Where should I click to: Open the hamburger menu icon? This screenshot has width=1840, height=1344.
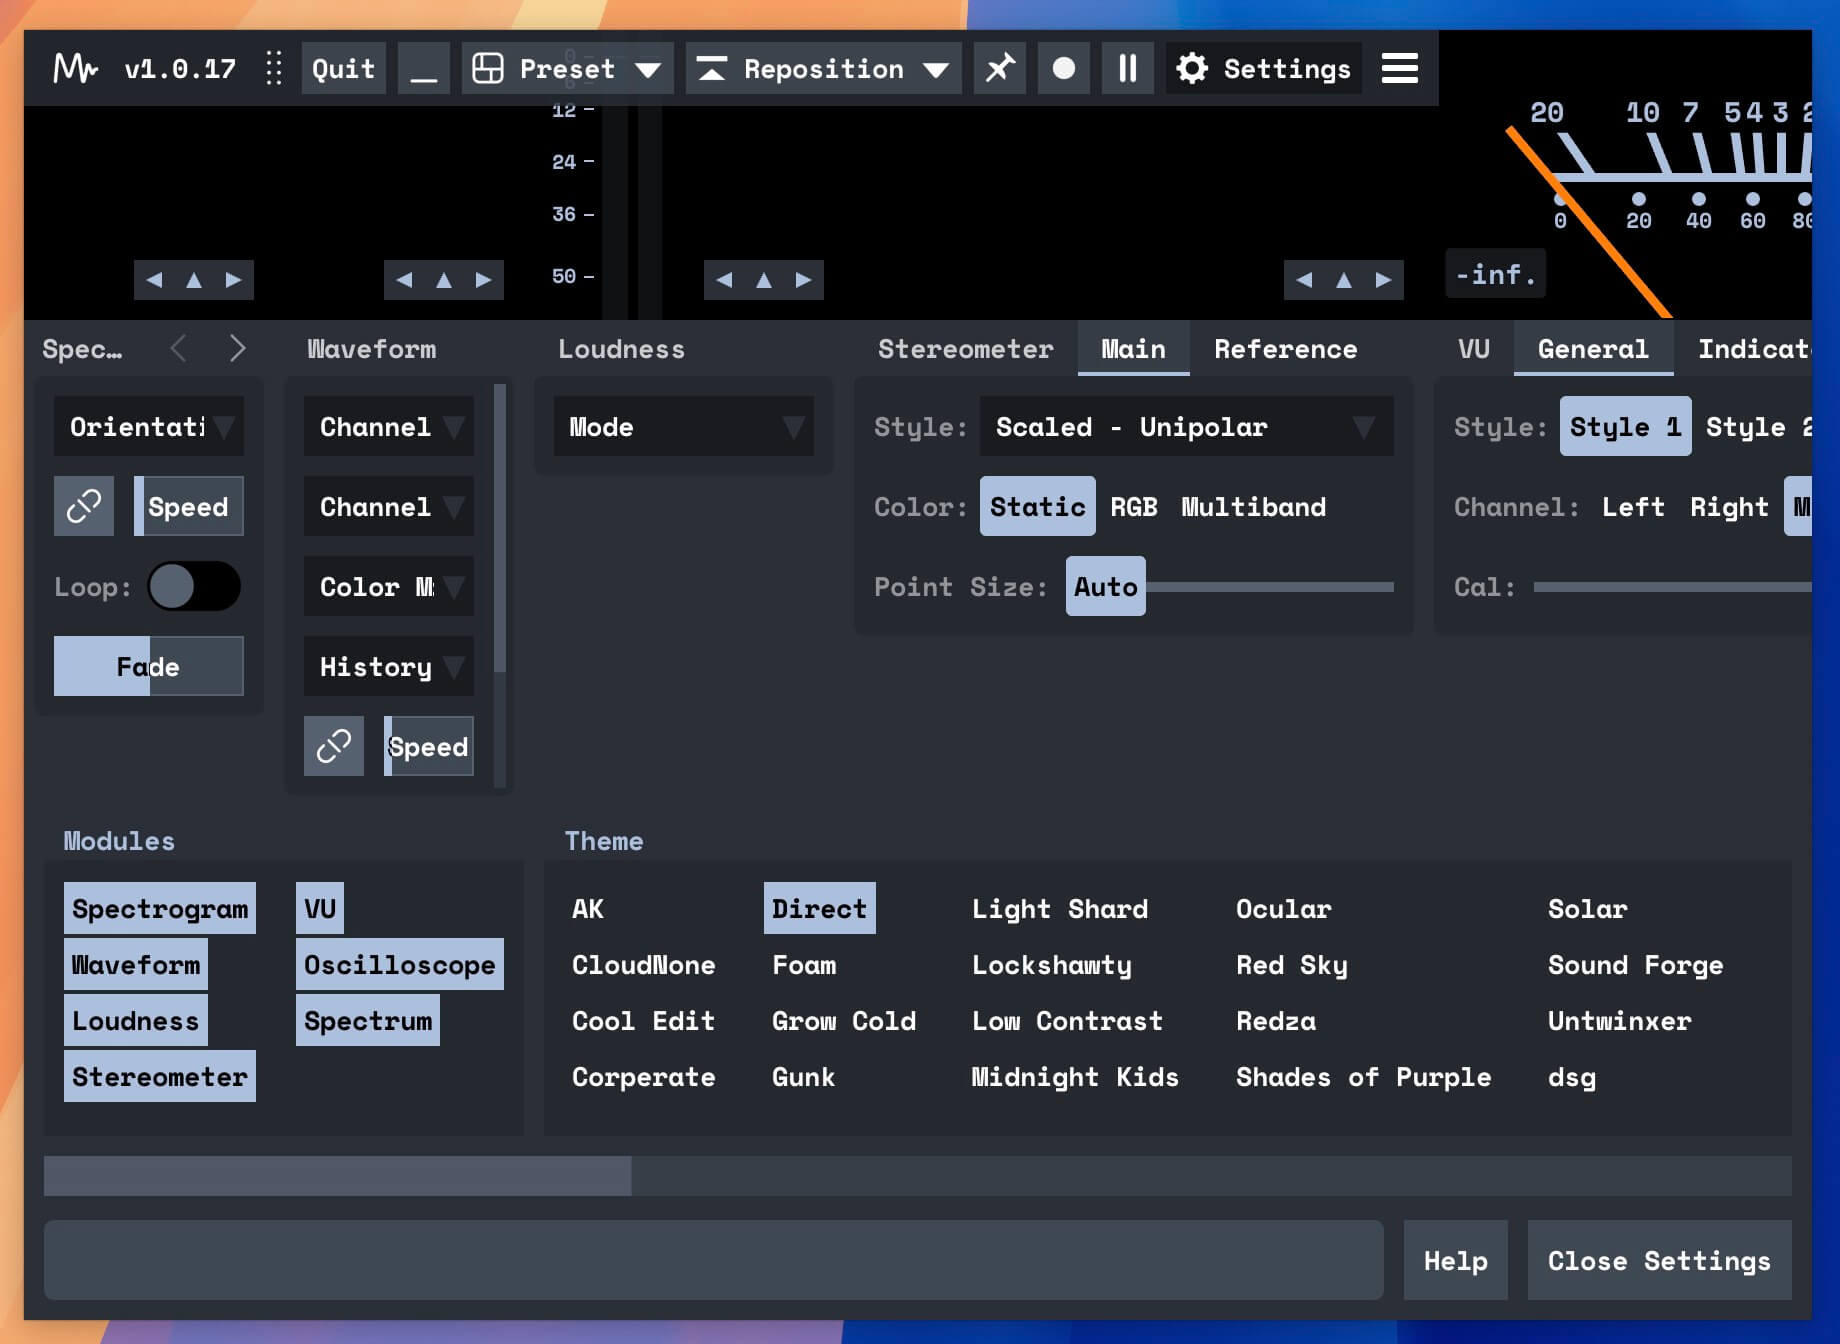pyautogui.click(x=1399, y=68)
